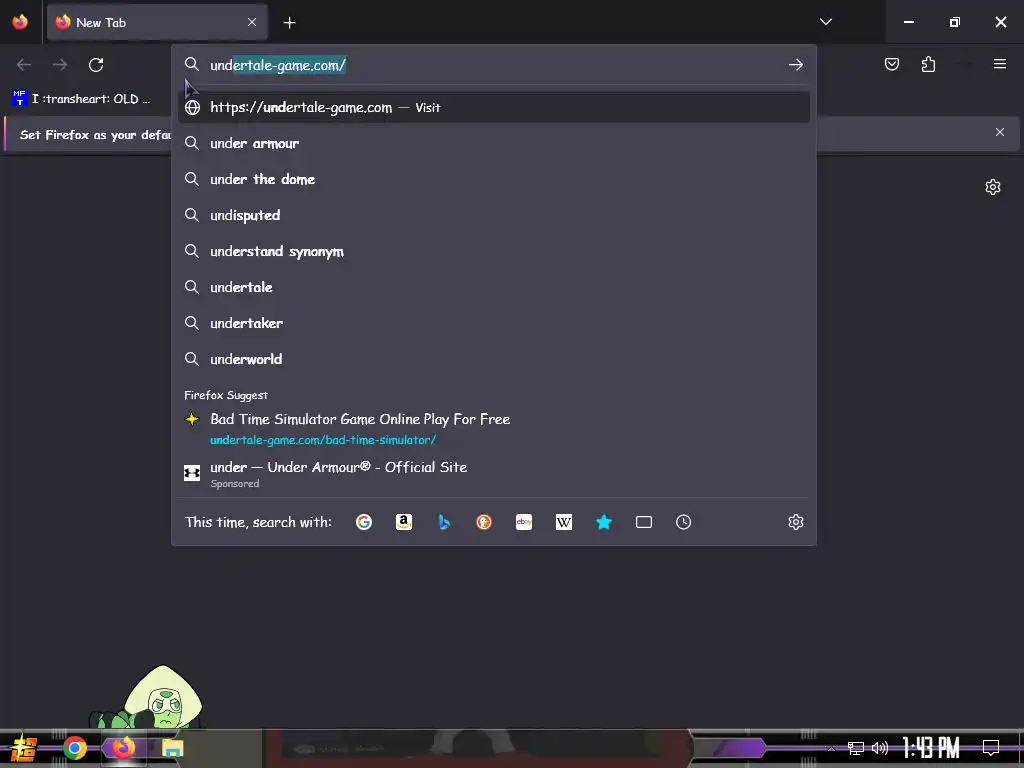Open undertale-game.com/bad-time-simulator/ URL link
This screenshot has height=768, width=1024.
click(x=323, y=440)
